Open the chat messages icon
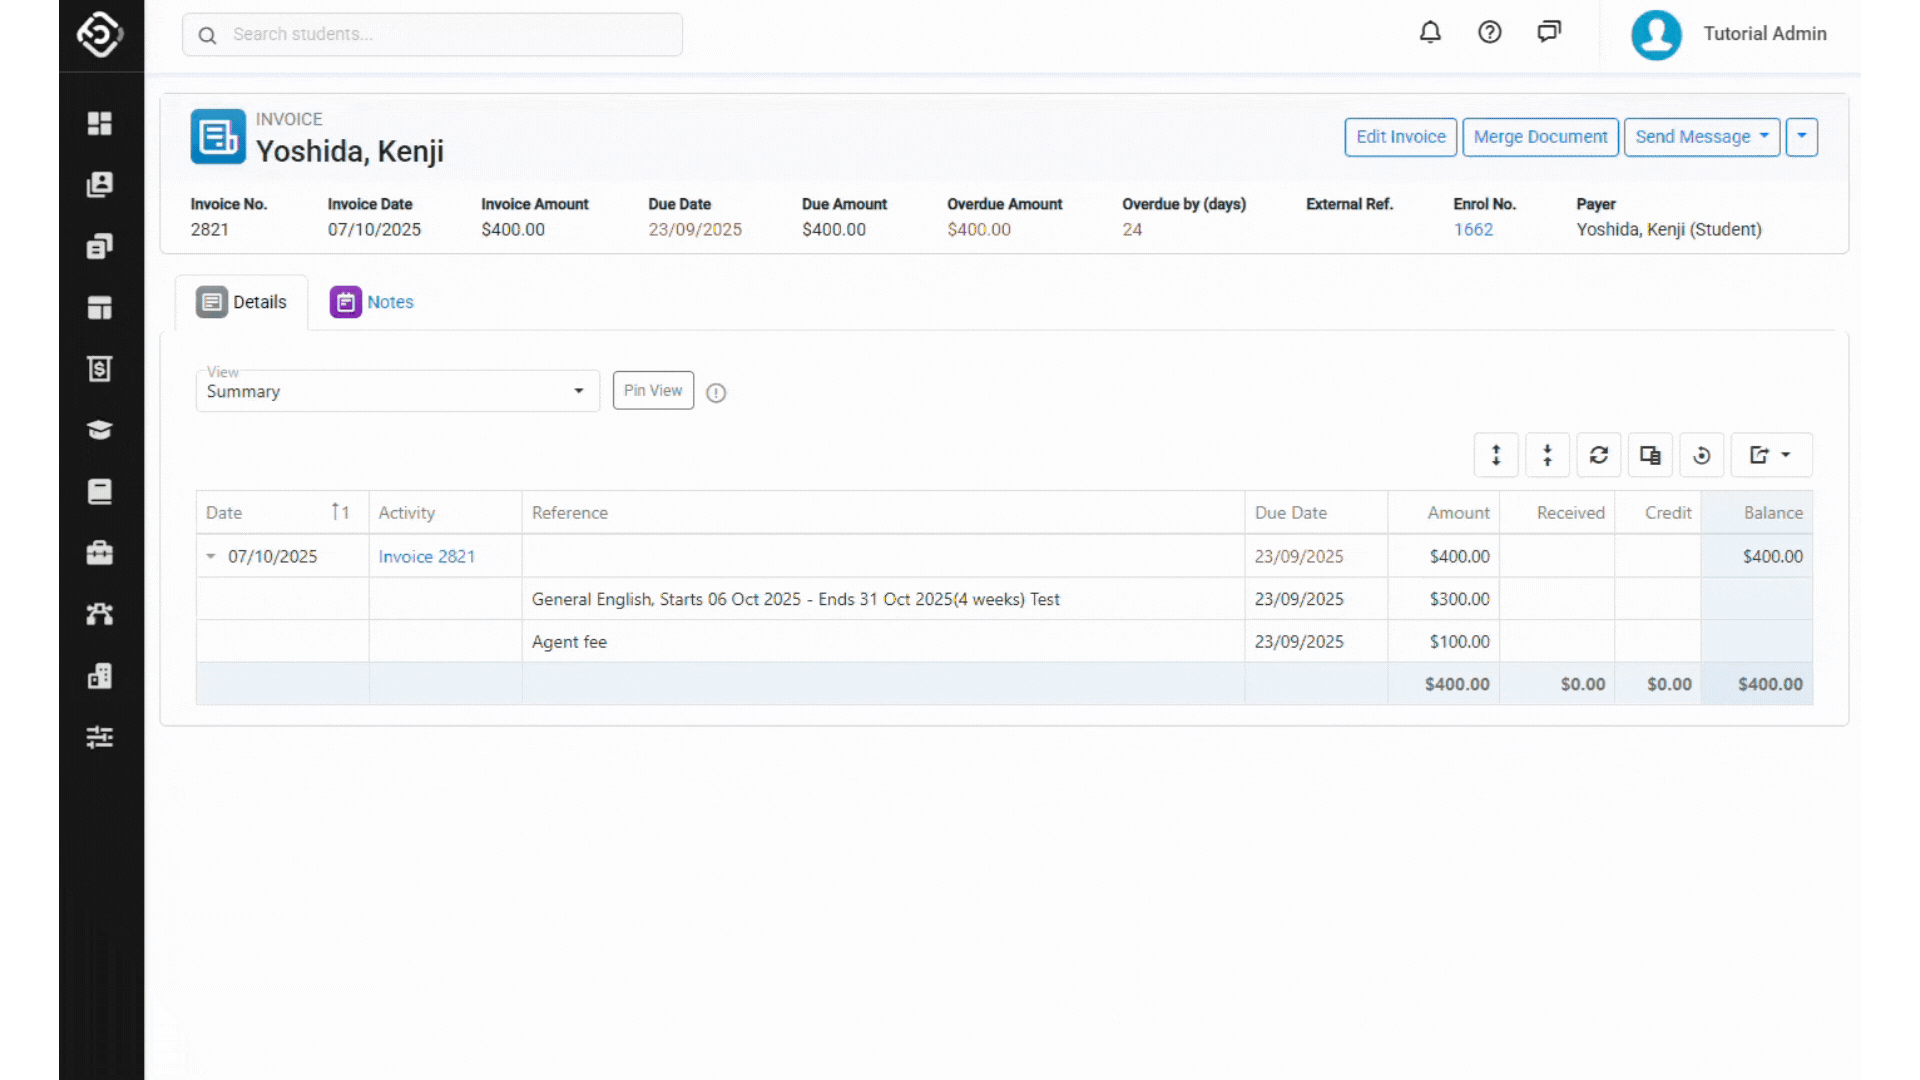The image size is (1920, 1080). coord(1549,33)
